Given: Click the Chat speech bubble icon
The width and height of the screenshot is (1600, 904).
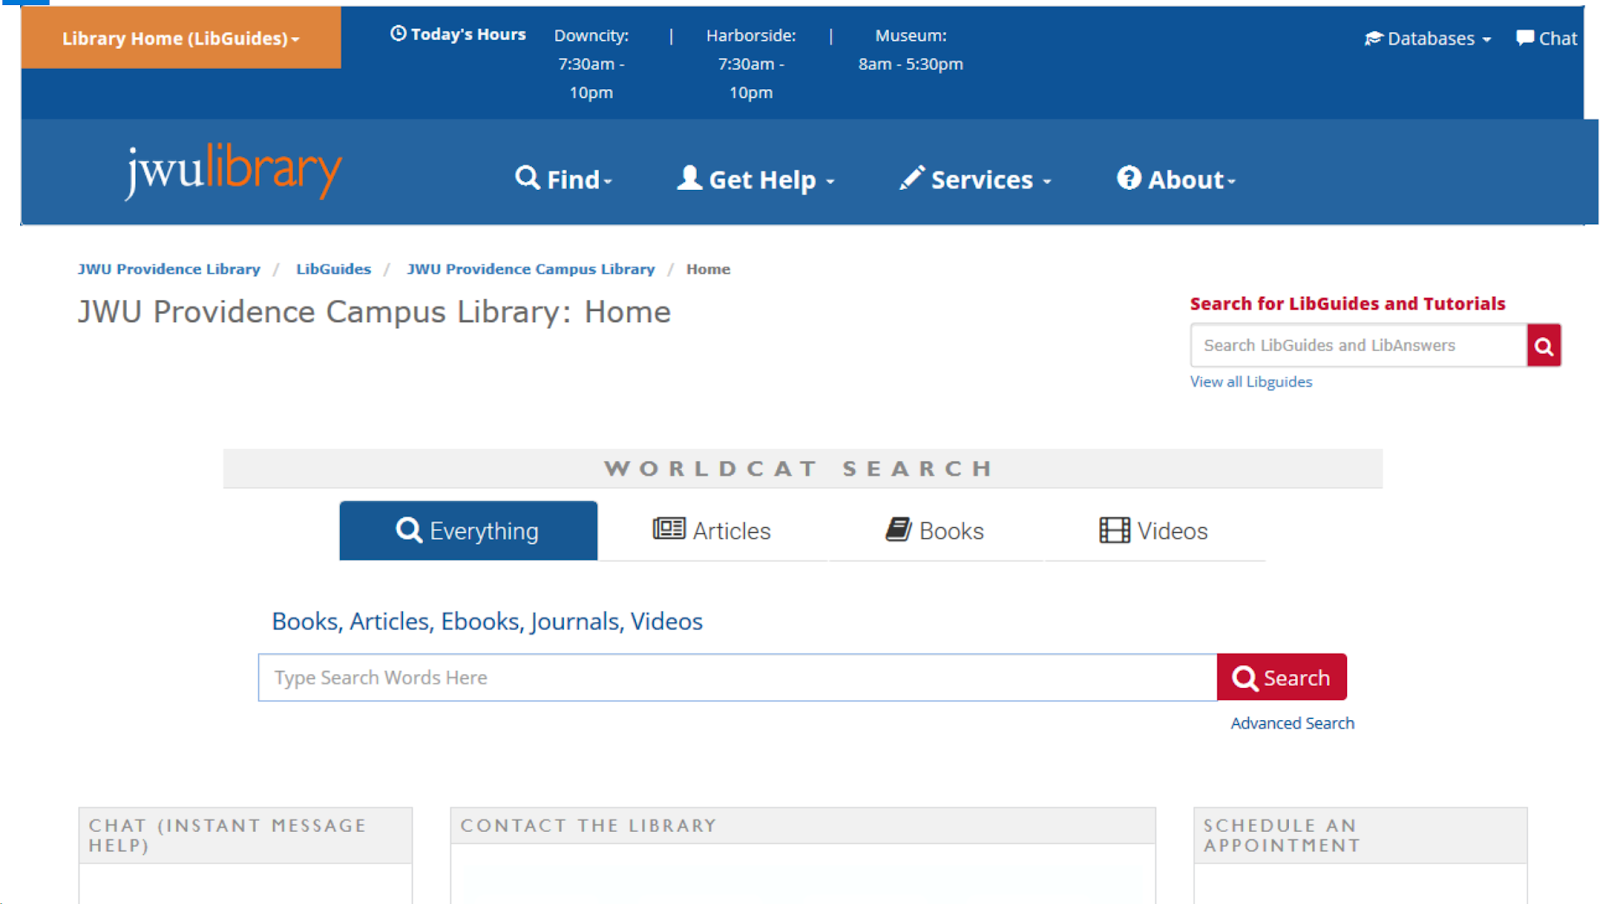Looking at the screenshot, I should click(x=1525, y=38).
